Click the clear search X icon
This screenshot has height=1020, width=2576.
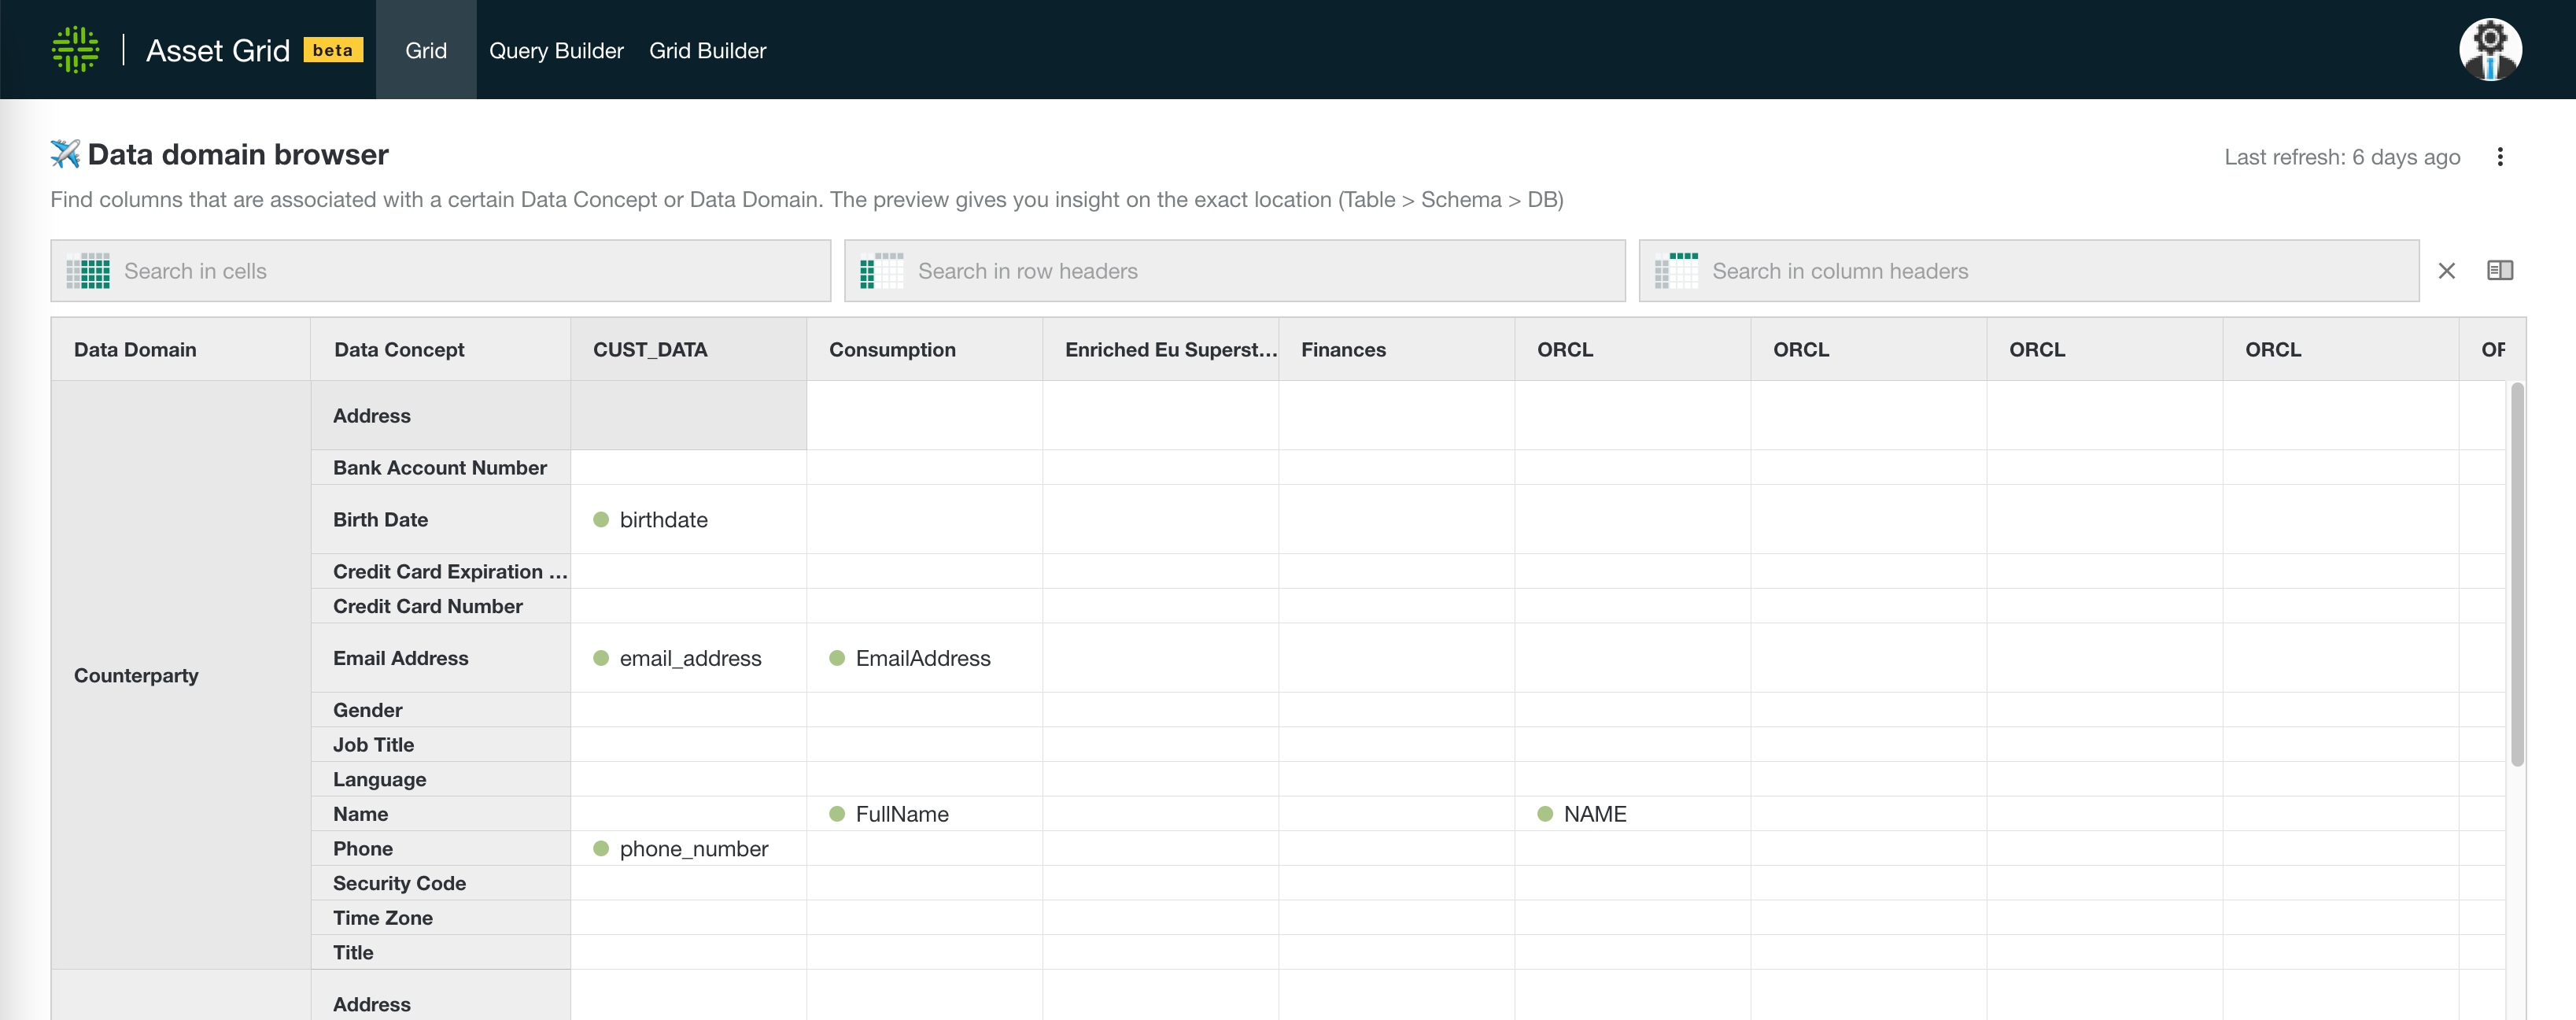click(x=2447, y=270)
